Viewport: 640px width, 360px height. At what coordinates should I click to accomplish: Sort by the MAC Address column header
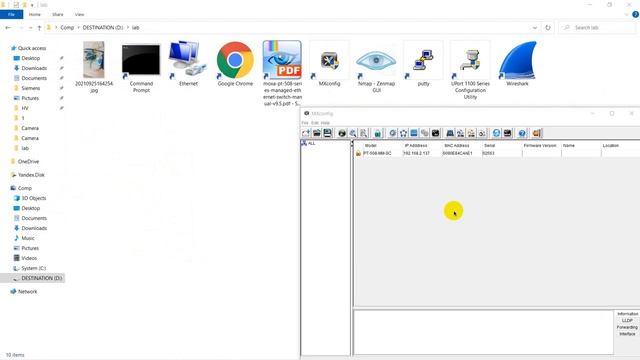point(457,145)
